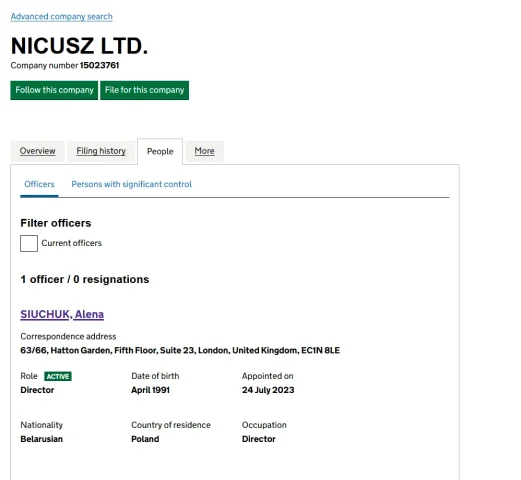Open the Filing history tab
The height and width of the screenshot is (480, 521).
(x=101, y=151)
